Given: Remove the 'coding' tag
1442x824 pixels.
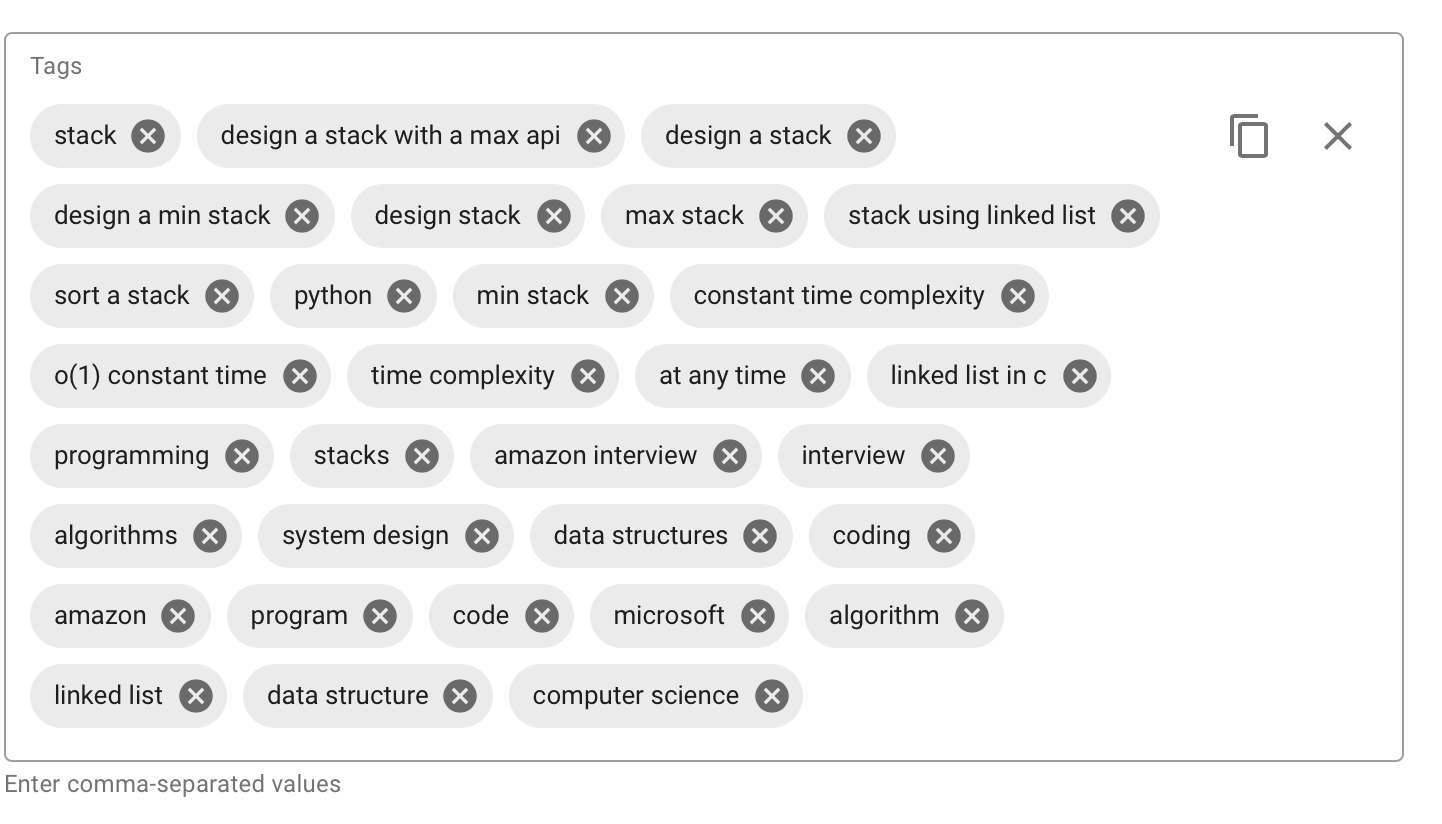Looking at the screenshot, I should point(944,536).
